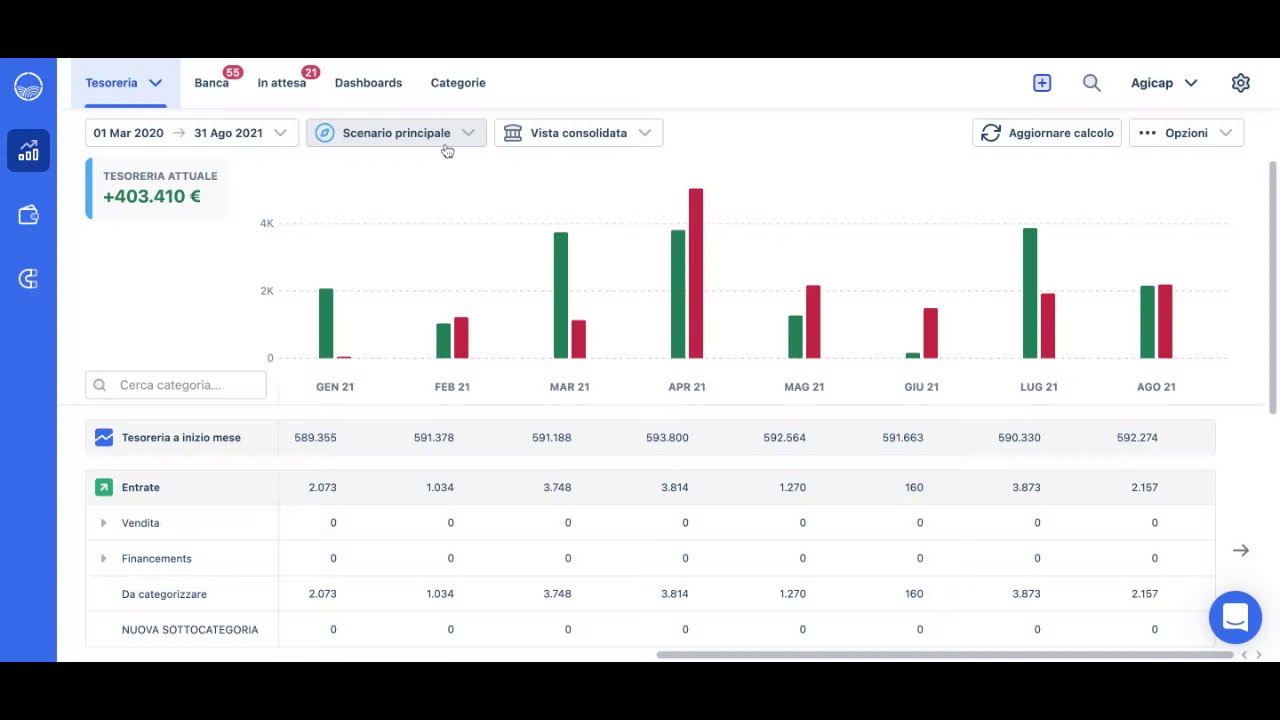The image size is (1280, 720).
Task: Click the green MAR 21 income bar
Action: (561, 295)
